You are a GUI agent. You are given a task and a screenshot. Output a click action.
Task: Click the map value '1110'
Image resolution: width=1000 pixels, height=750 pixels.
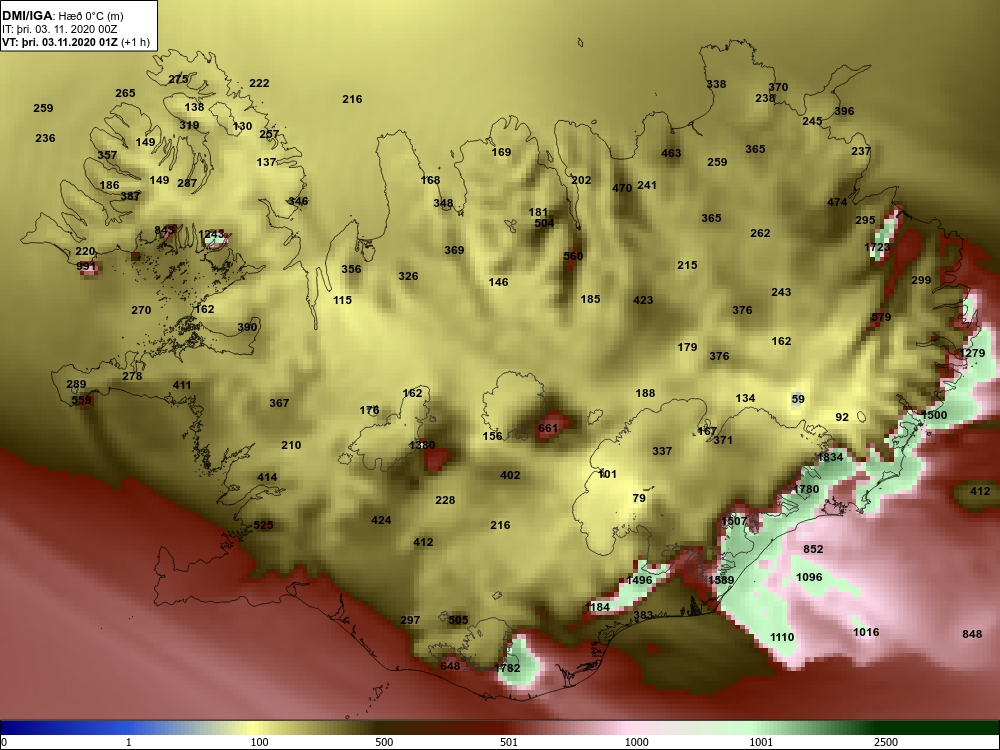[782, 637]
